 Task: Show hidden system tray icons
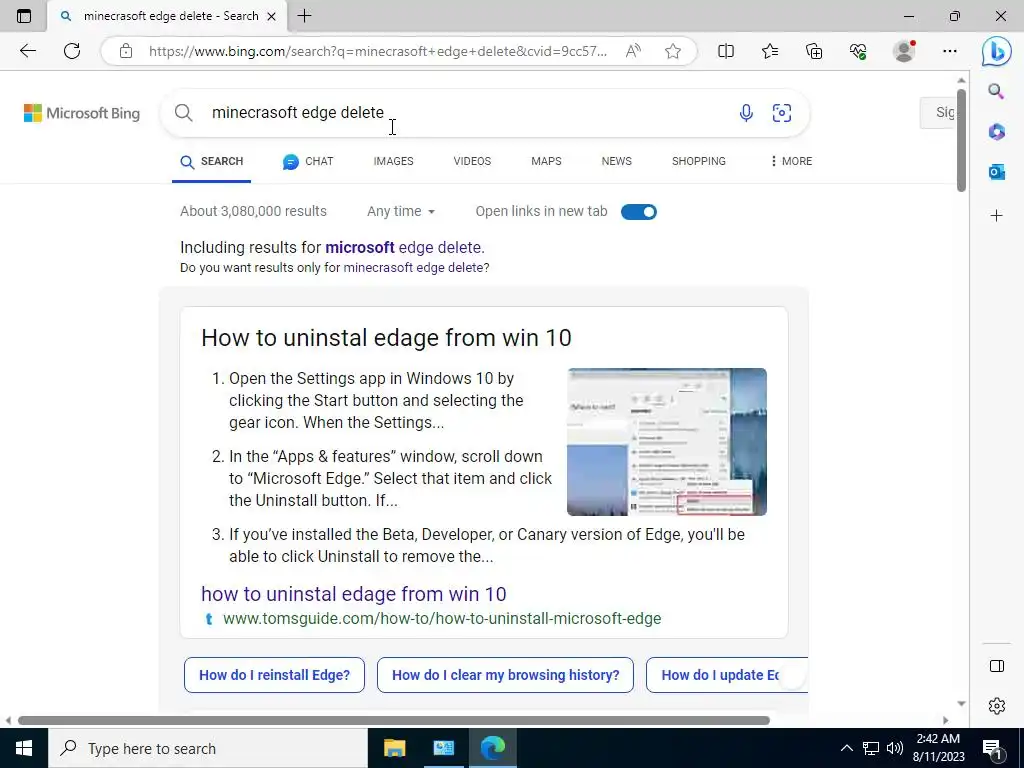coord(846,748)
